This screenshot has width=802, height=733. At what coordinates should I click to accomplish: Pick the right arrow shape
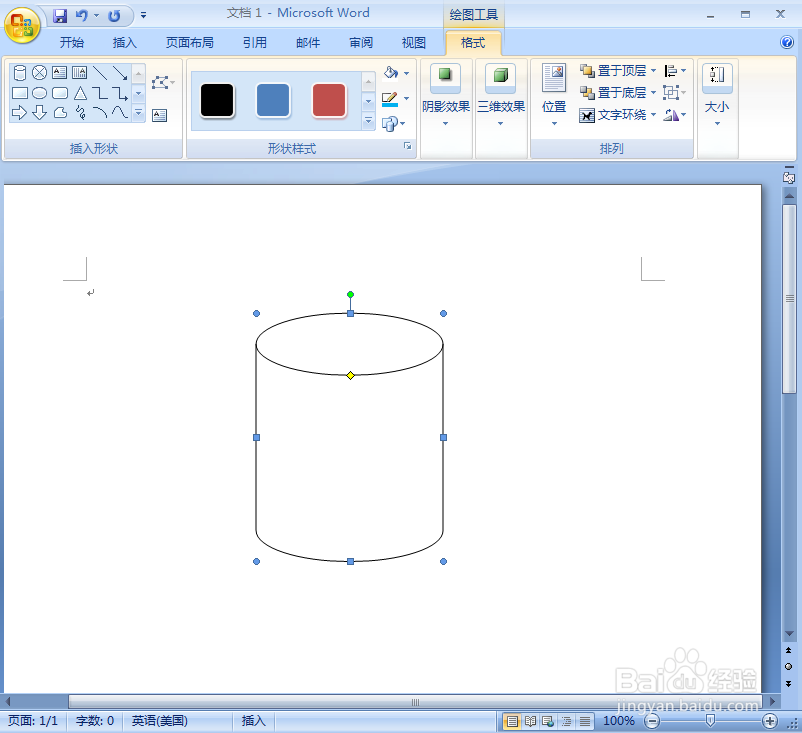19,113
